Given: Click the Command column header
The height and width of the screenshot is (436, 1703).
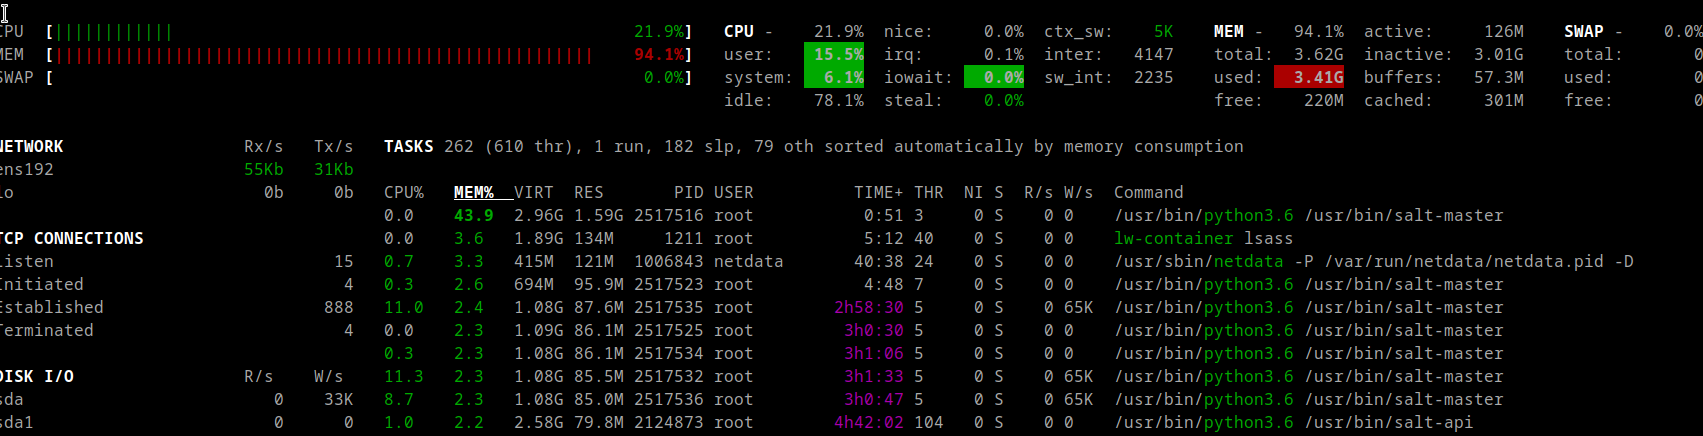Looking at the screenshot, I should [1149, 193].
